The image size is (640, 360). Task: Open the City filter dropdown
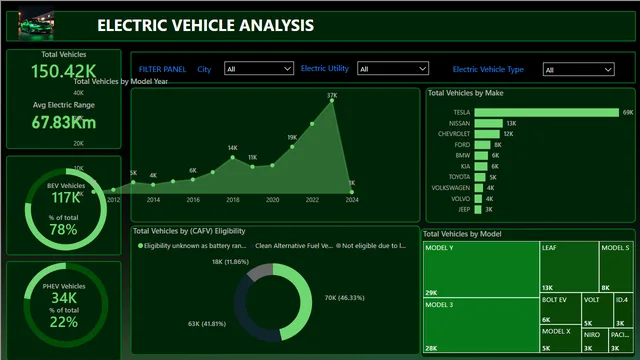tap(259, 69)
